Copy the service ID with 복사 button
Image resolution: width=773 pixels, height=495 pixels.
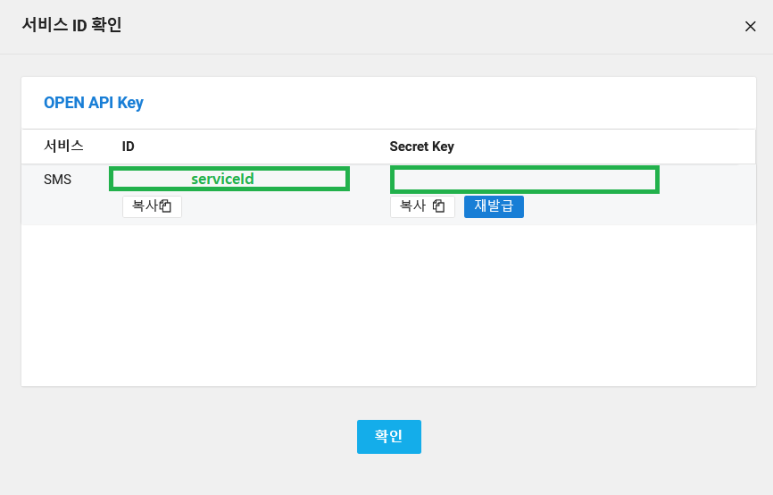(152, 206)
